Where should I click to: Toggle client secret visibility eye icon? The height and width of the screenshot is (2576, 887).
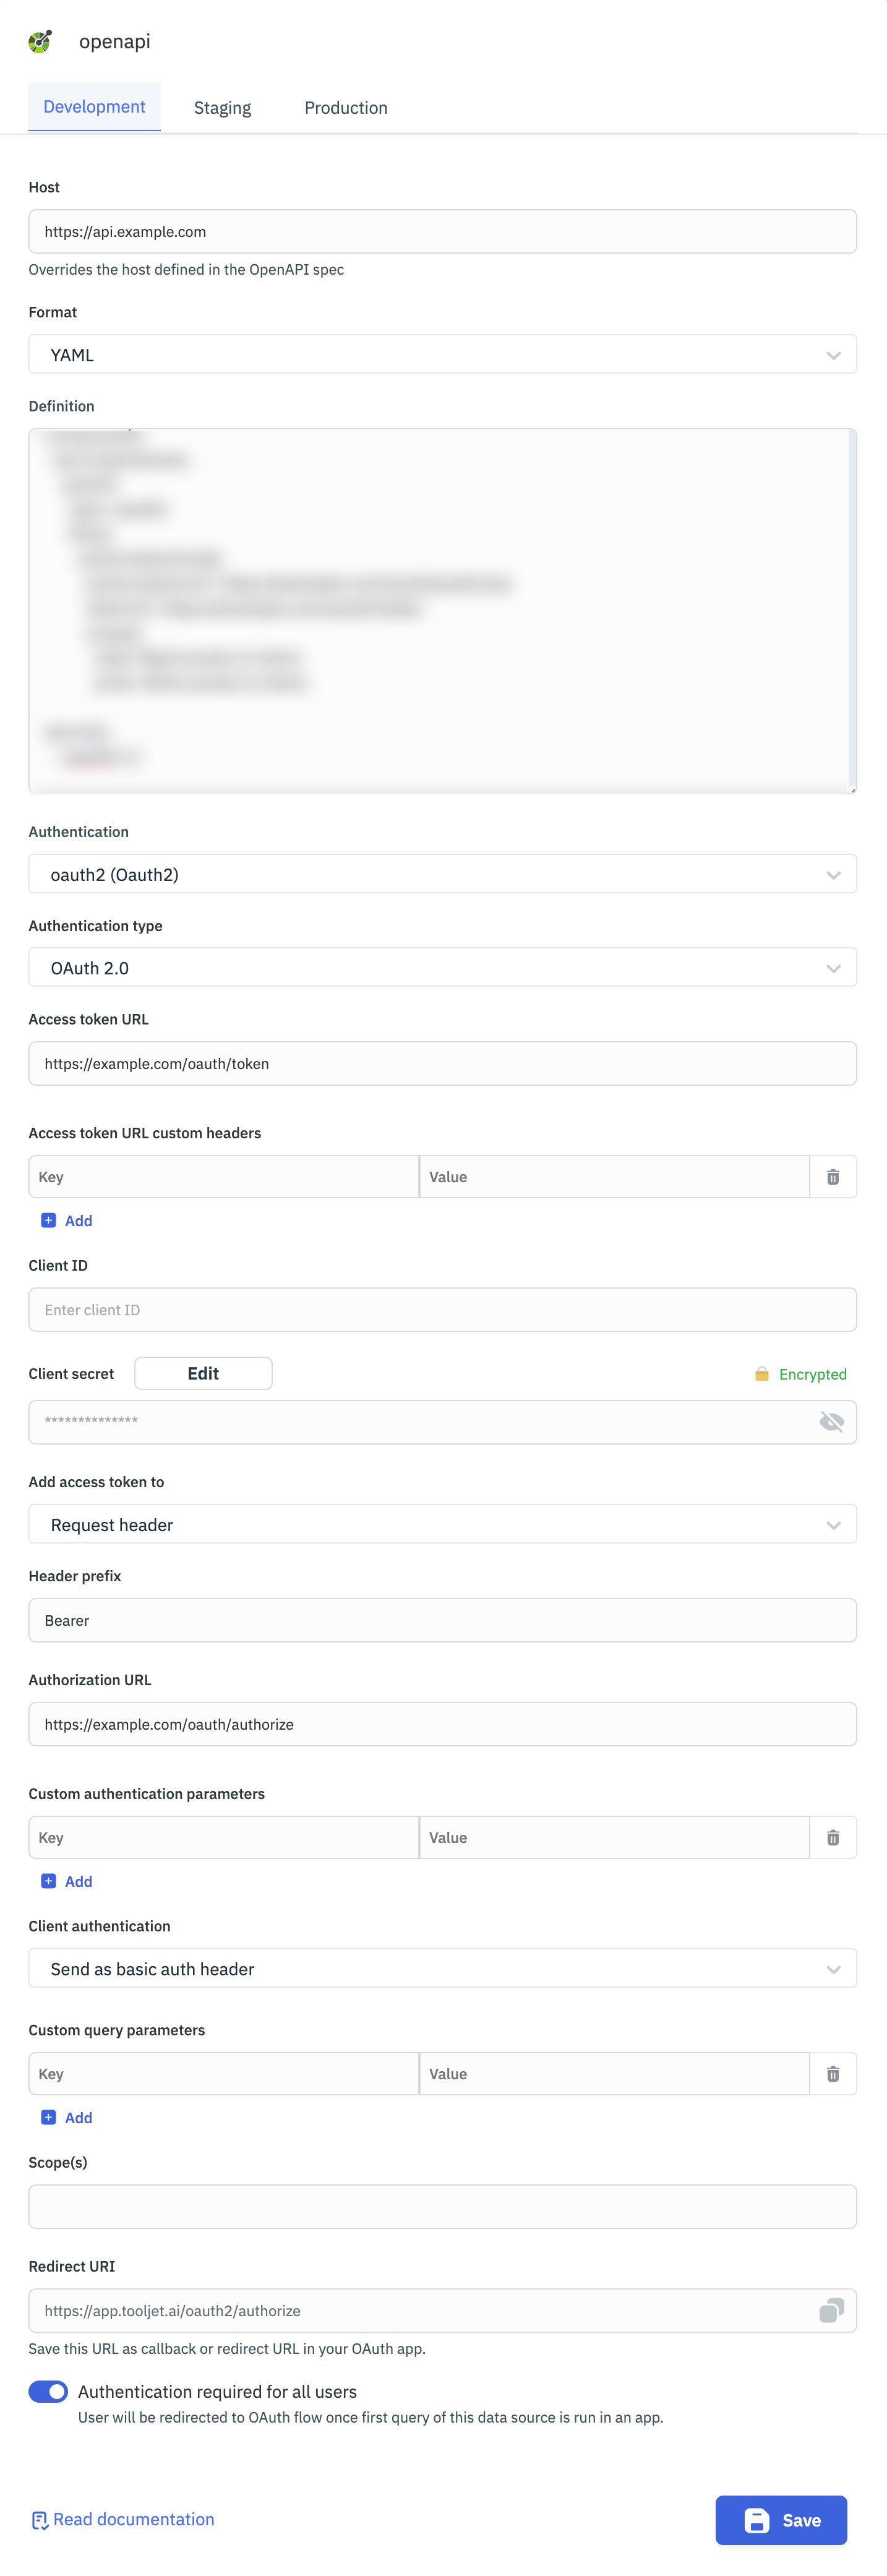coord(830,1421)
